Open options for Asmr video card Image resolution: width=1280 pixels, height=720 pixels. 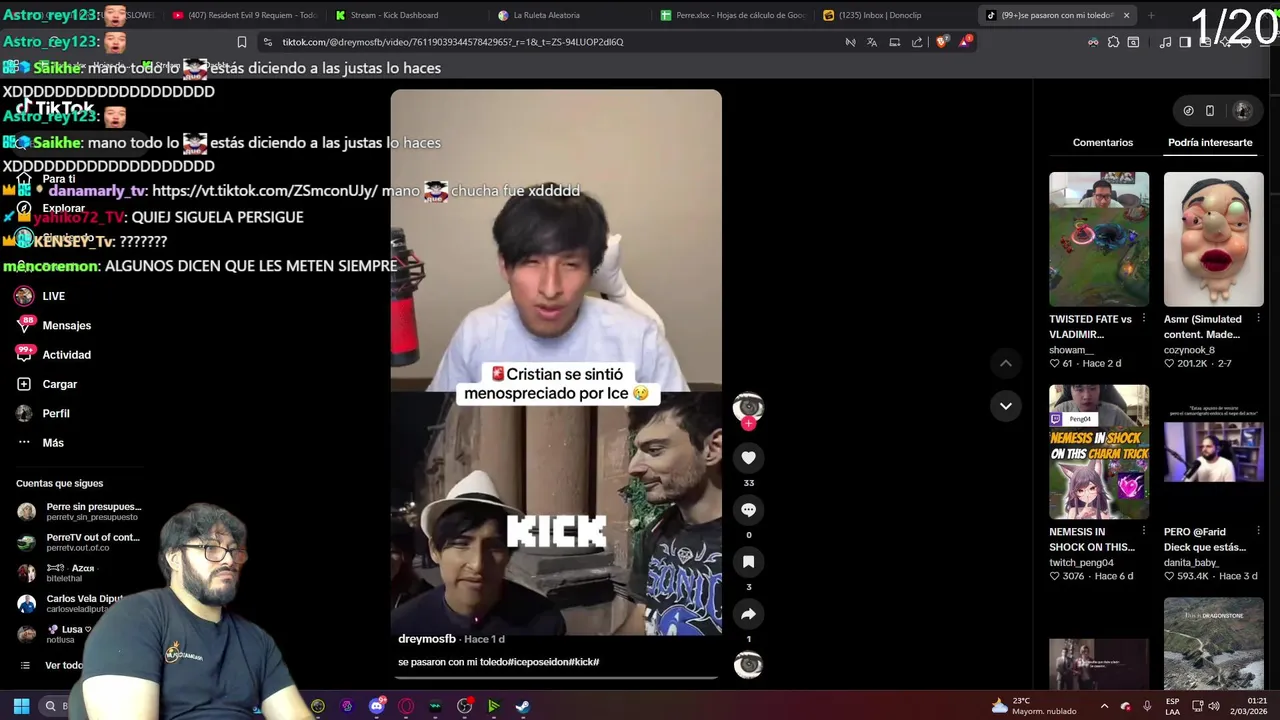pos(1258,319)
